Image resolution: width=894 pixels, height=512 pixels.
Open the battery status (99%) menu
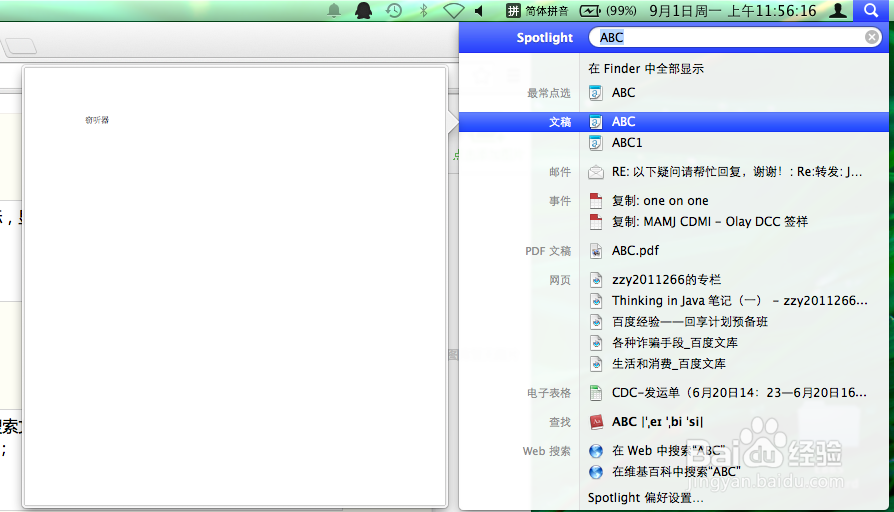(x=608, y=10)
